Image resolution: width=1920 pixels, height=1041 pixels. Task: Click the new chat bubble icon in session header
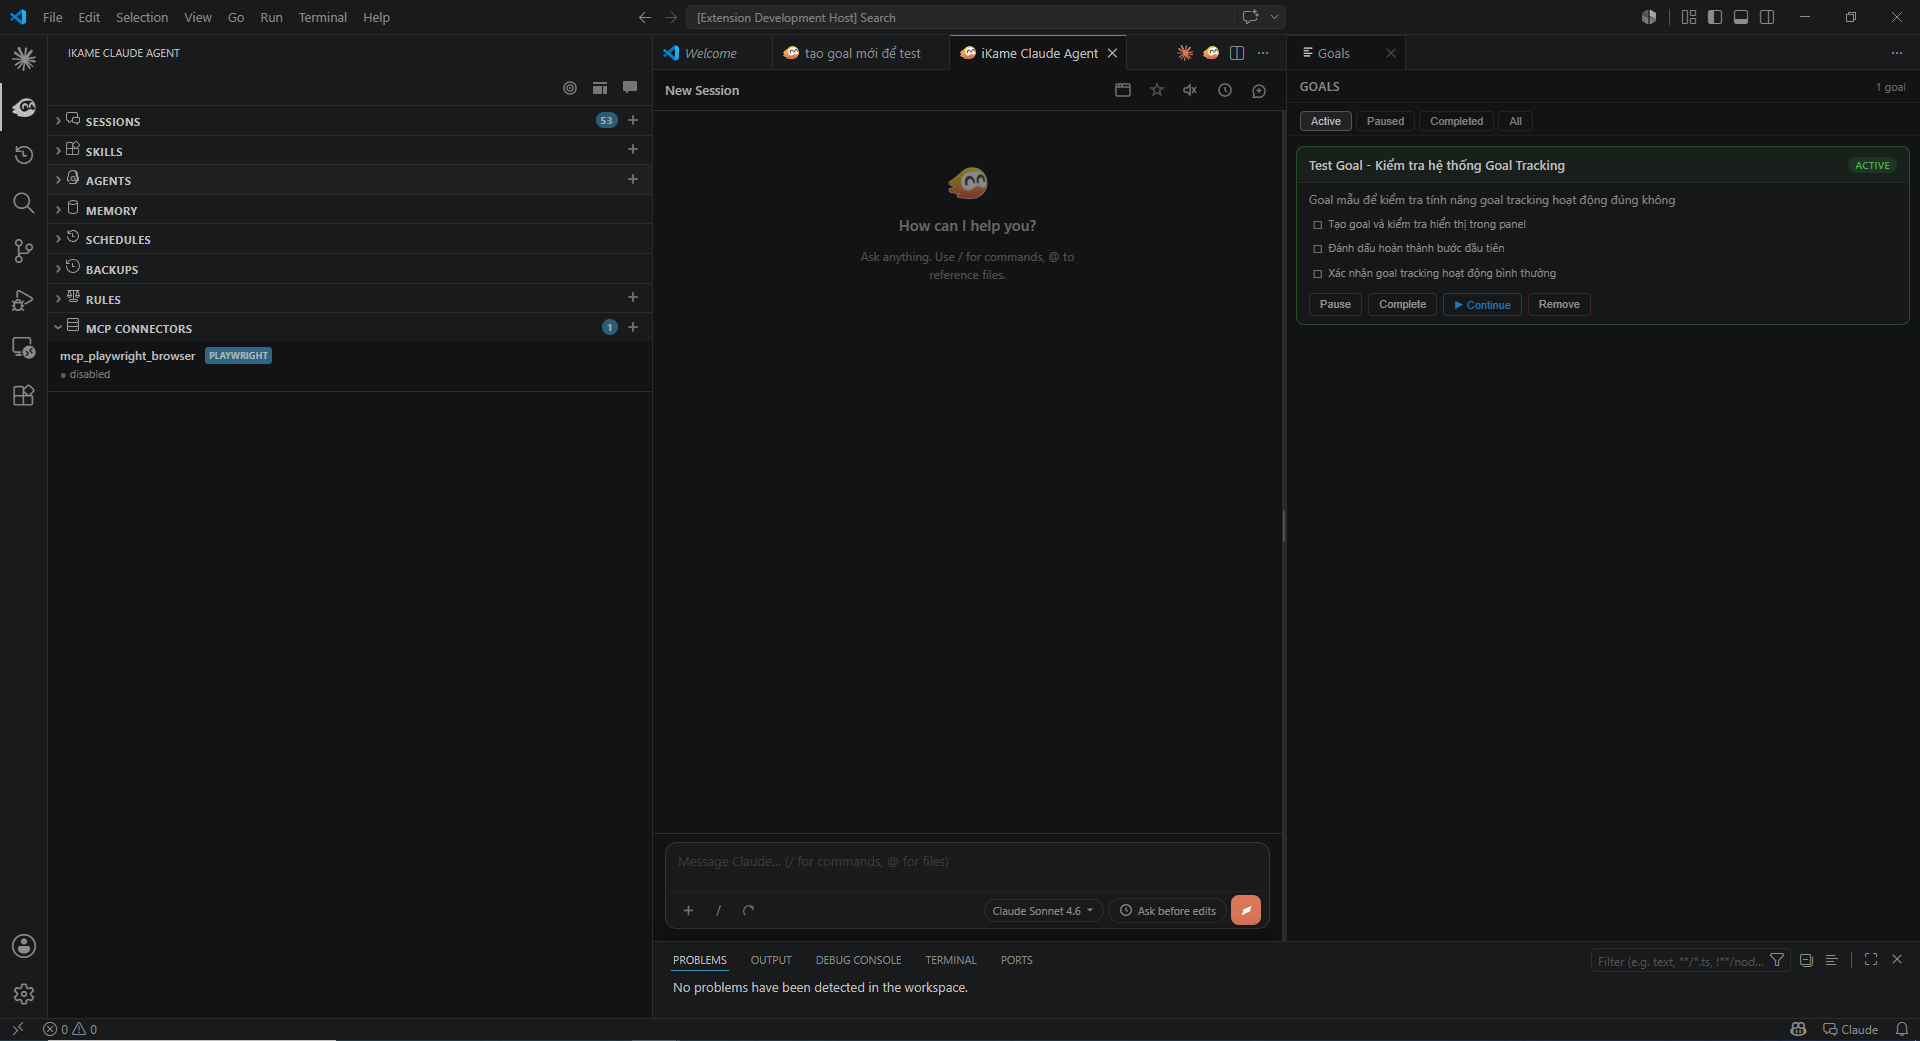click(x=1259, y=90)
